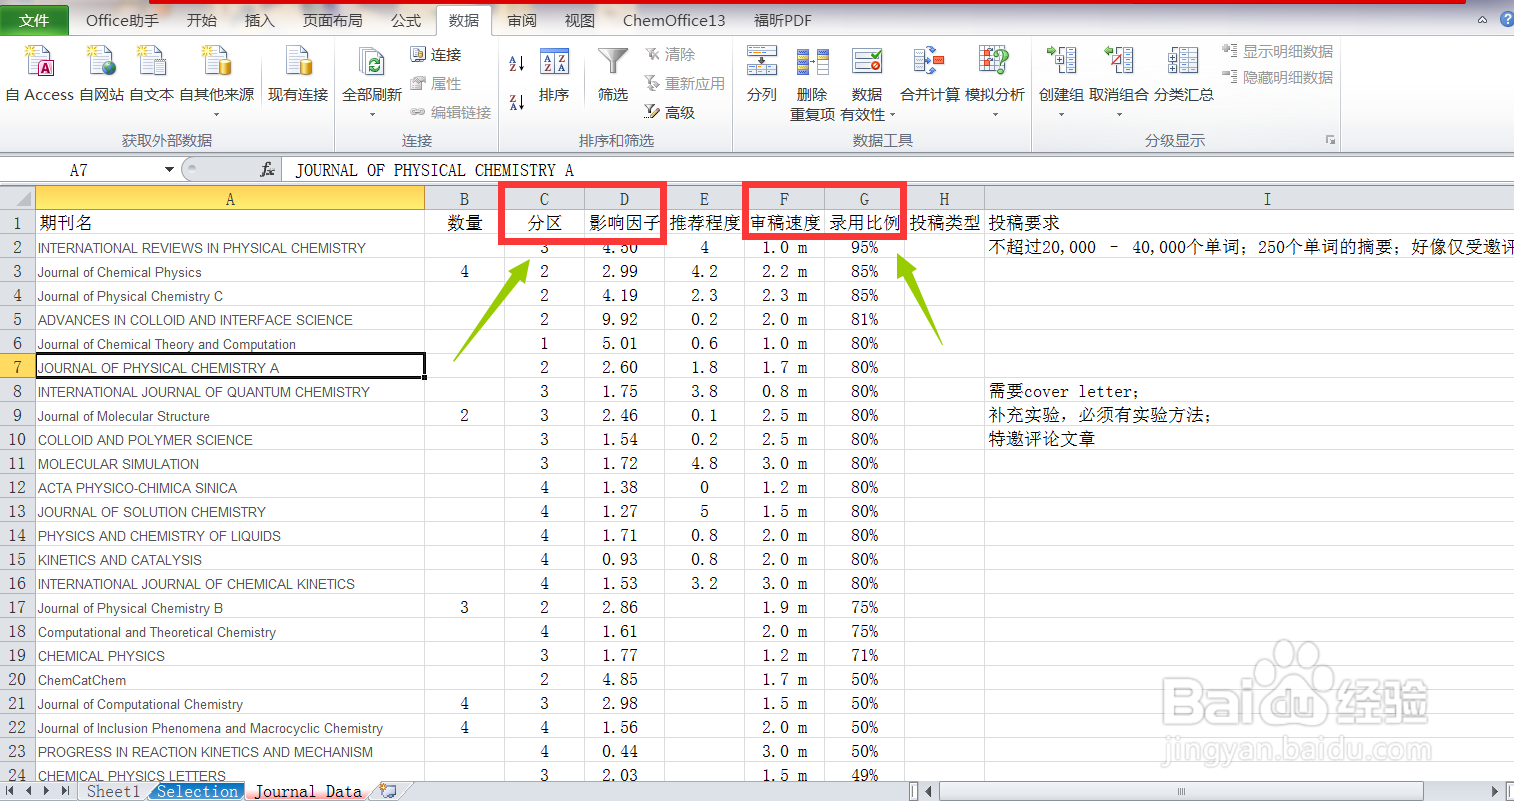Click 隐藏明细数据 hide detail
Viewport: 1514px width, 801px height.
coord(1277,77)
